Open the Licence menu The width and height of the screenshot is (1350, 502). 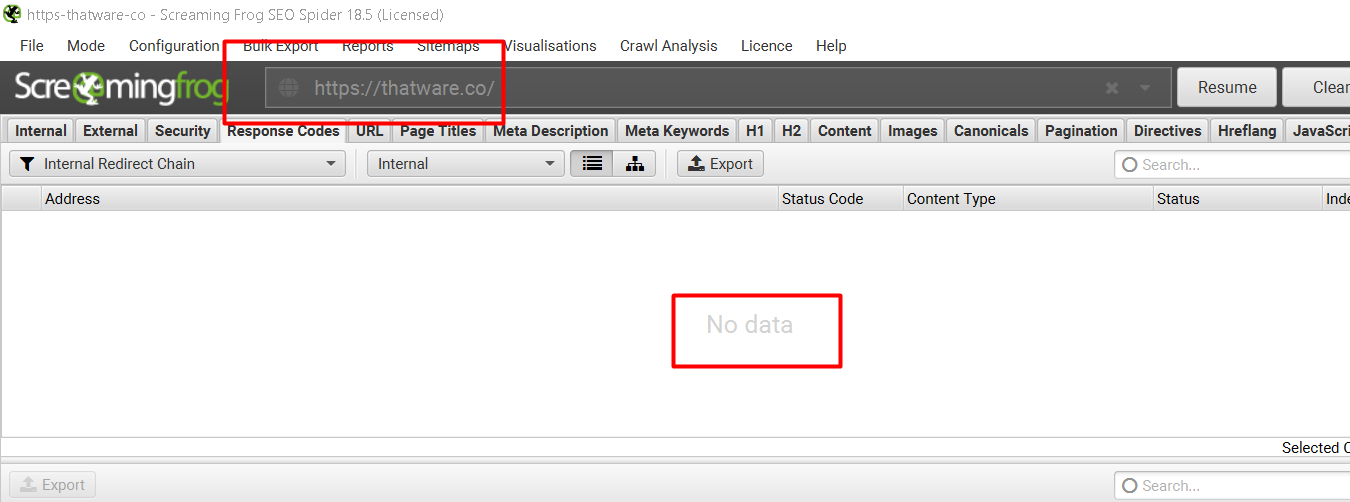pyautogui.click(x=767, y=46)
